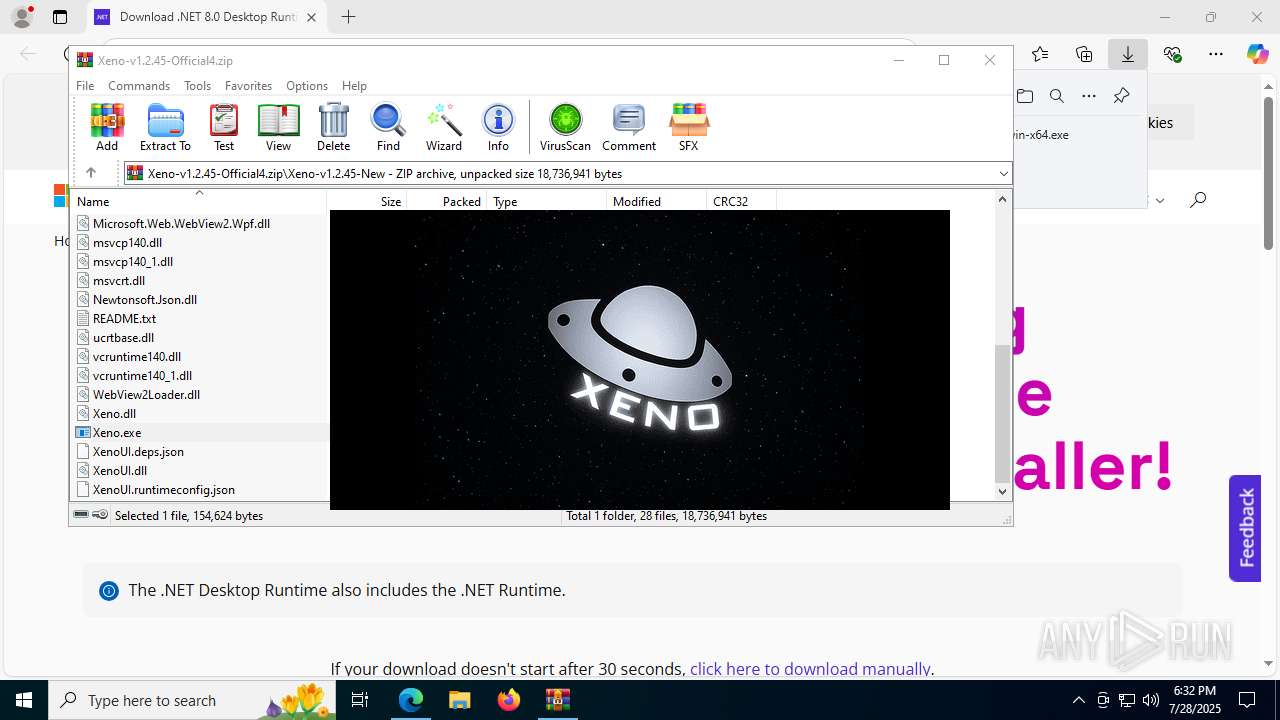1280x720 pixels.
Task: Pin the downloads panel
Action: (1121, 96)
